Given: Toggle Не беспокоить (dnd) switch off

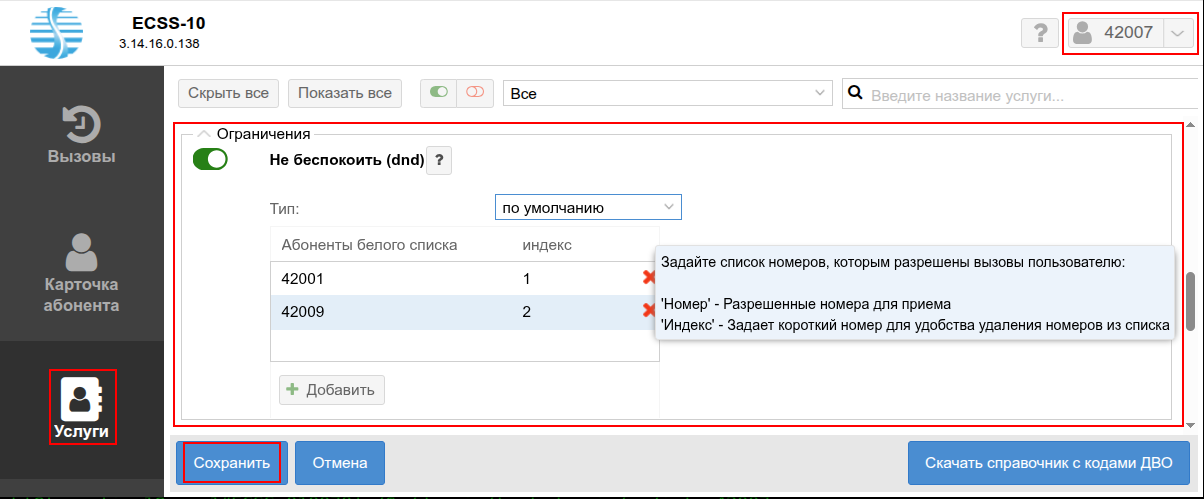Looking at the screenshot, I should [210, 159].
